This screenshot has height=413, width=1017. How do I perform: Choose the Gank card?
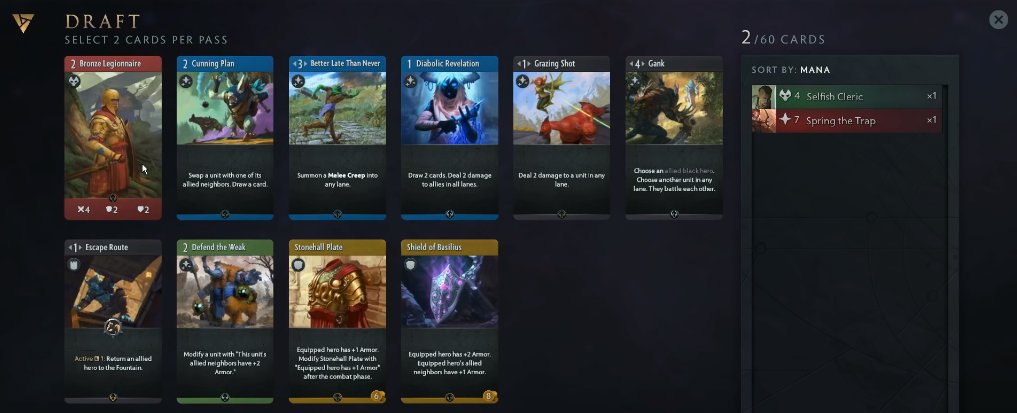pos(674,137)
